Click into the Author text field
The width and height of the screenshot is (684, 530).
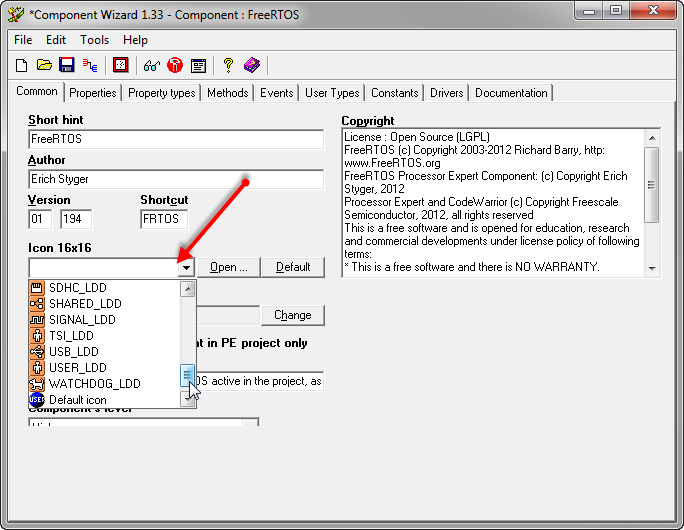click(176, 179)
